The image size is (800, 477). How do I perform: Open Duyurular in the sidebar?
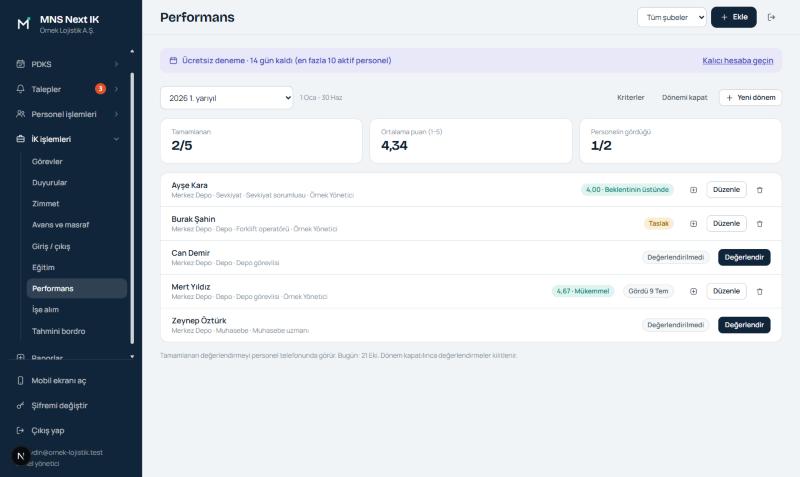77,183
